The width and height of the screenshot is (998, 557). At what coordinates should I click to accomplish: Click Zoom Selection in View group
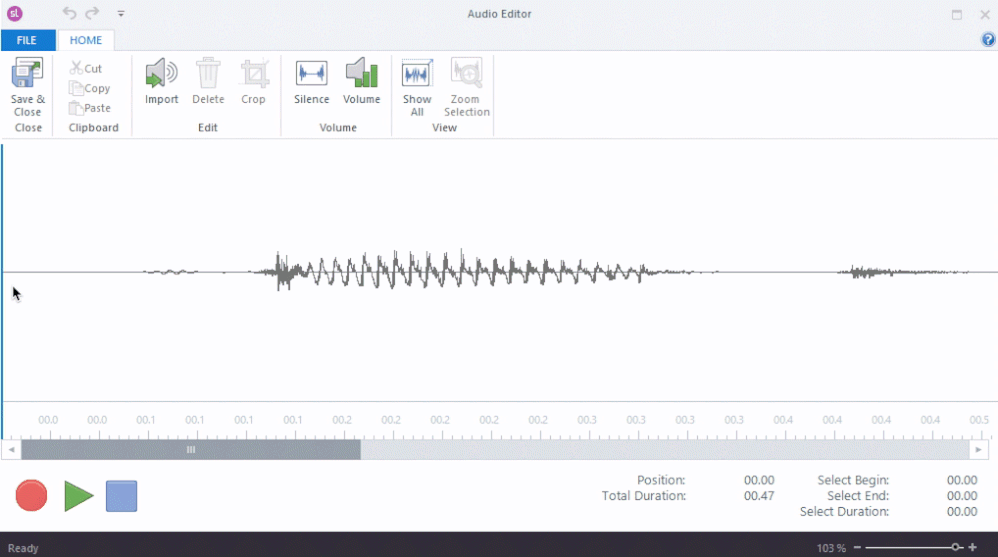click(467, 88)
